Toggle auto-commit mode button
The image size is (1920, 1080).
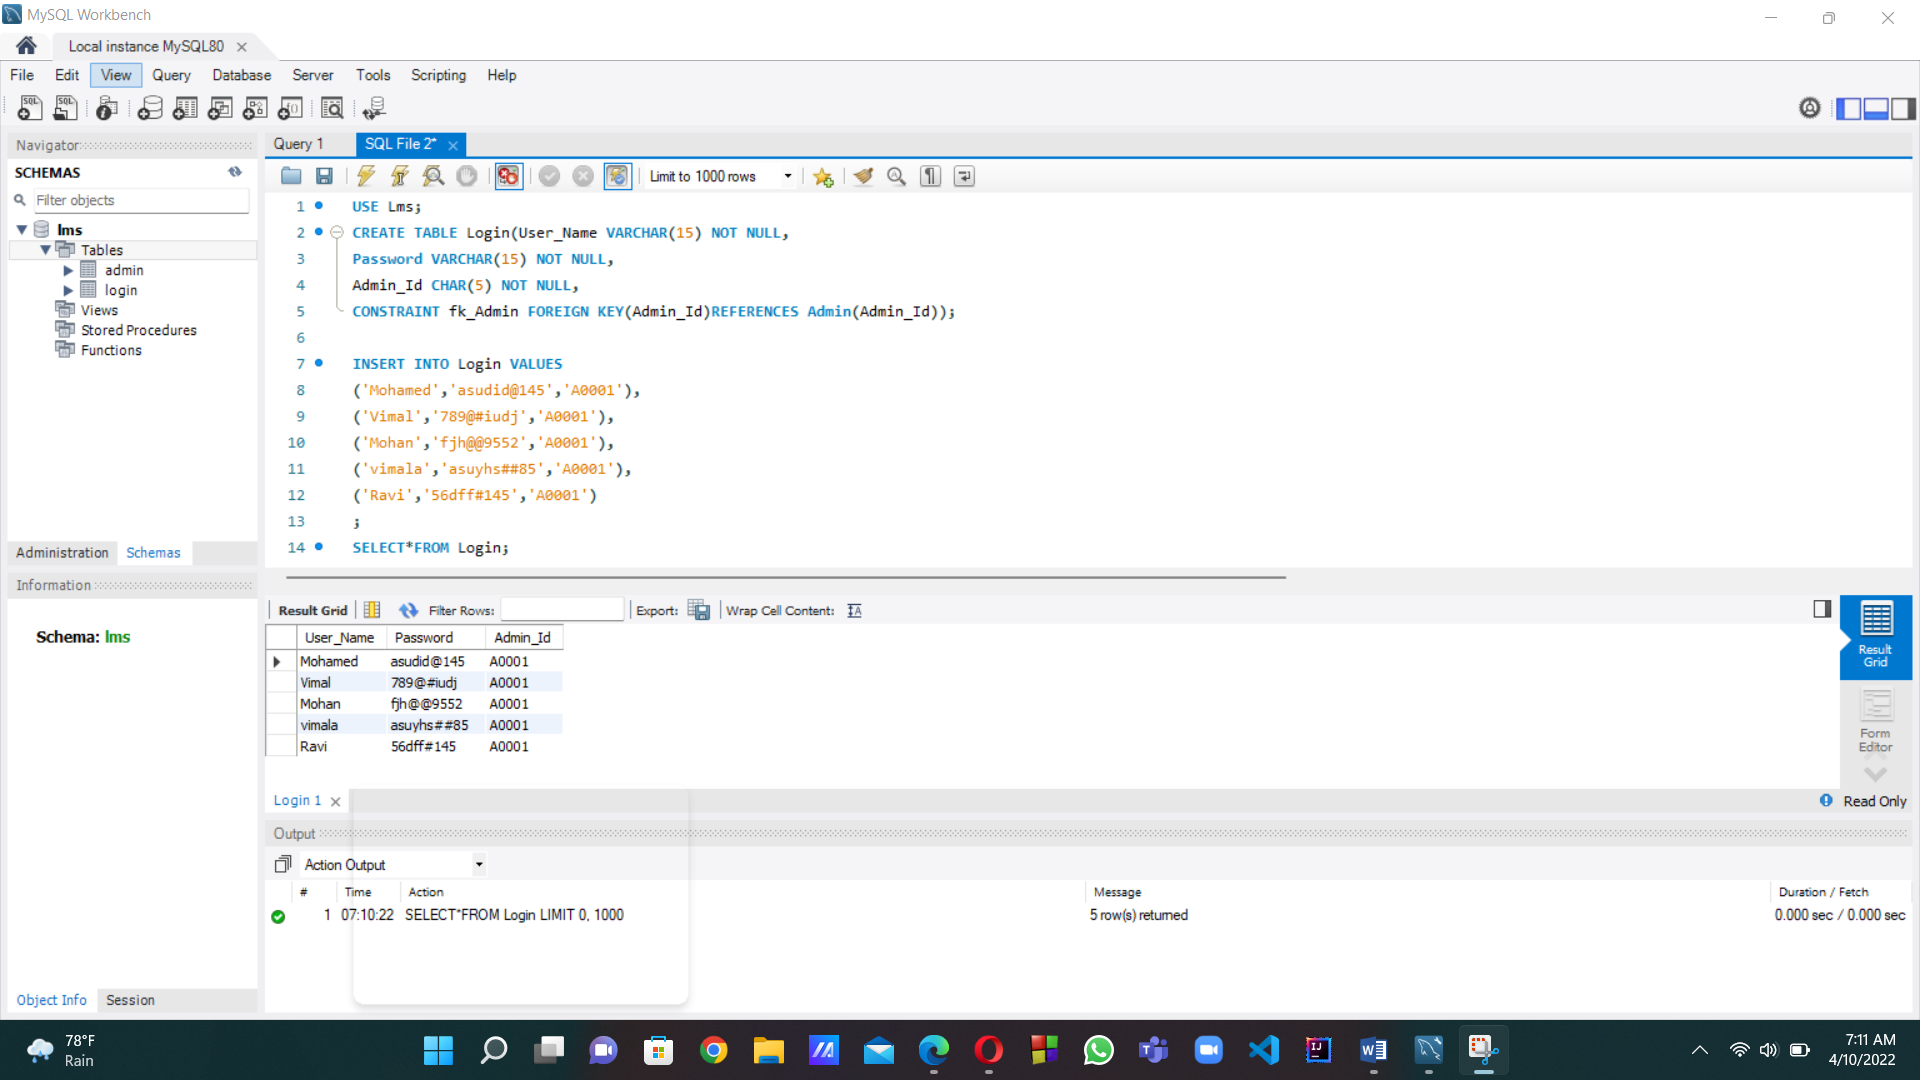click(x=617, y=176)
